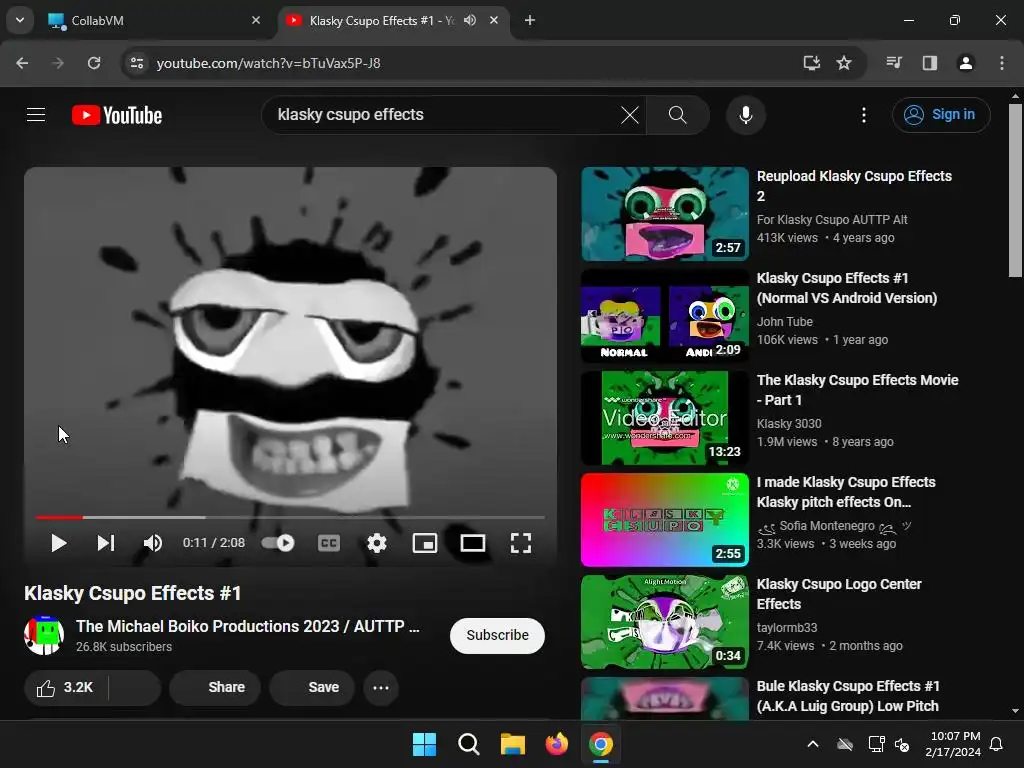Start voice search with microphone icon
The image size is (1024, 768).
click(x=746, y=115)
